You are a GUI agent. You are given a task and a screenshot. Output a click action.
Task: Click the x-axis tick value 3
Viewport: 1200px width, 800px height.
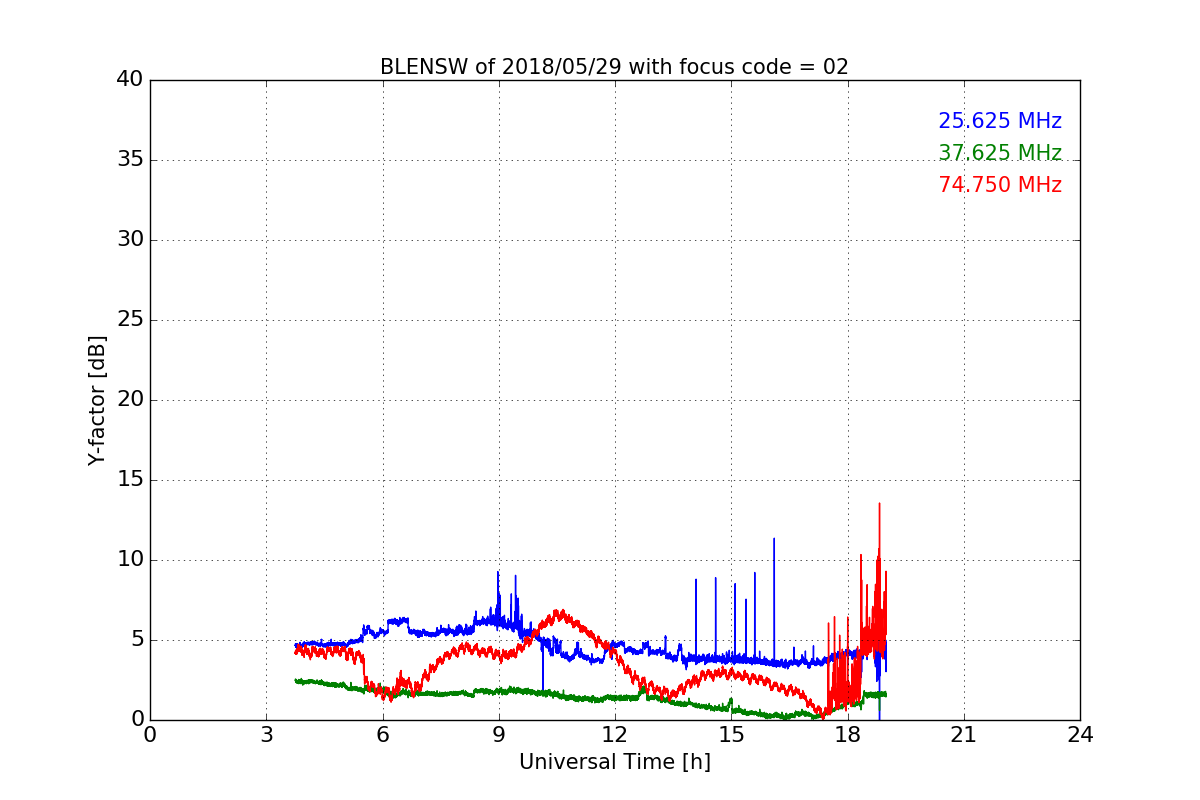pyautogui.click(x=266, y=735)
